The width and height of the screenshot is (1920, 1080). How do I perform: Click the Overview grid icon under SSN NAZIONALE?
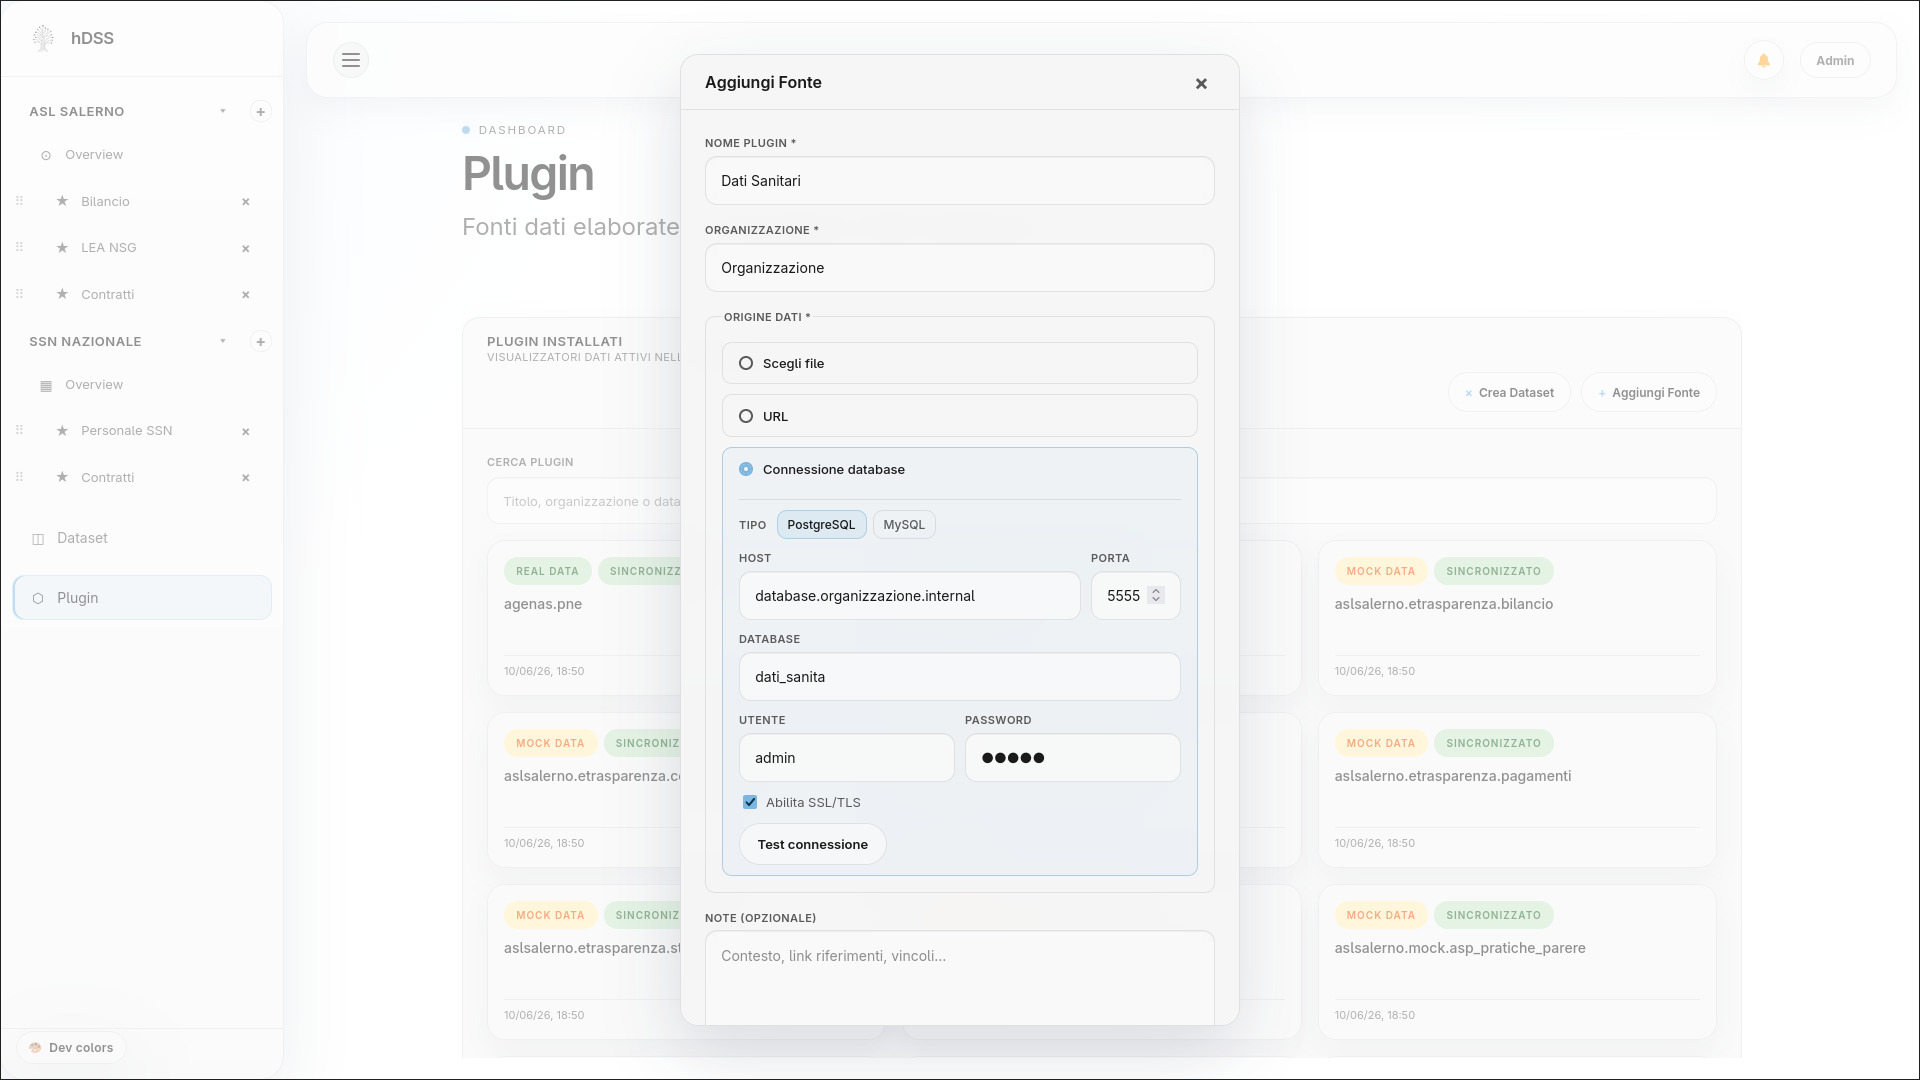point(46,386)
